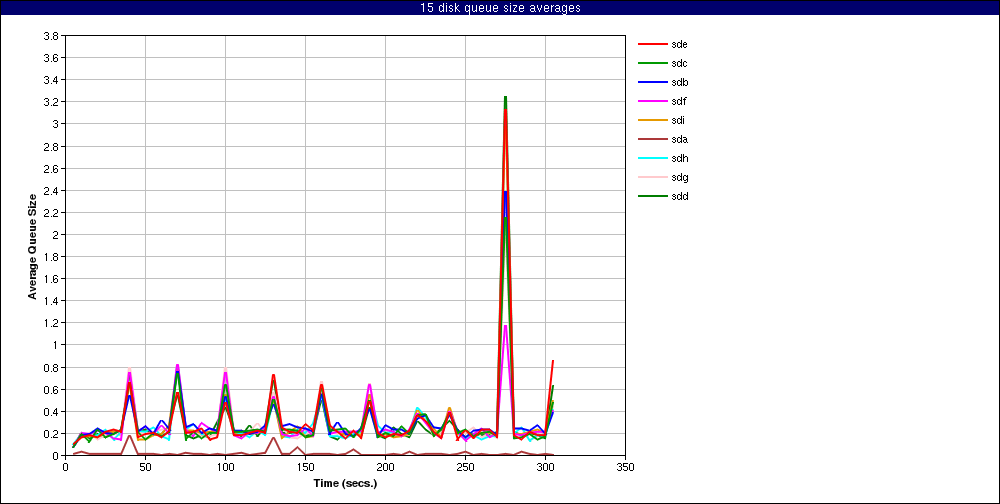This screenshot has height=504, width=1000.
Task: Click the '0.6' queue size tick label
Action: click(x=51, y=390)
